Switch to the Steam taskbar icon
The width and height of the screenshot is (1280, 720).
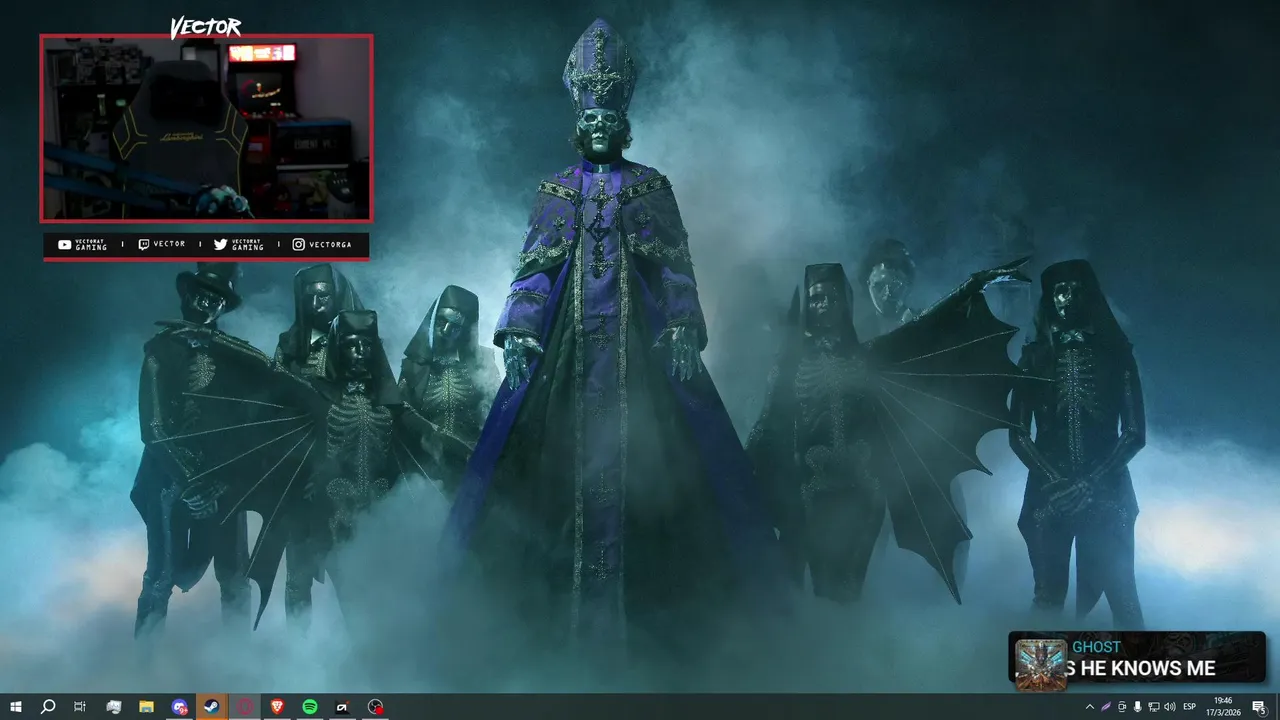click(212, 707)
